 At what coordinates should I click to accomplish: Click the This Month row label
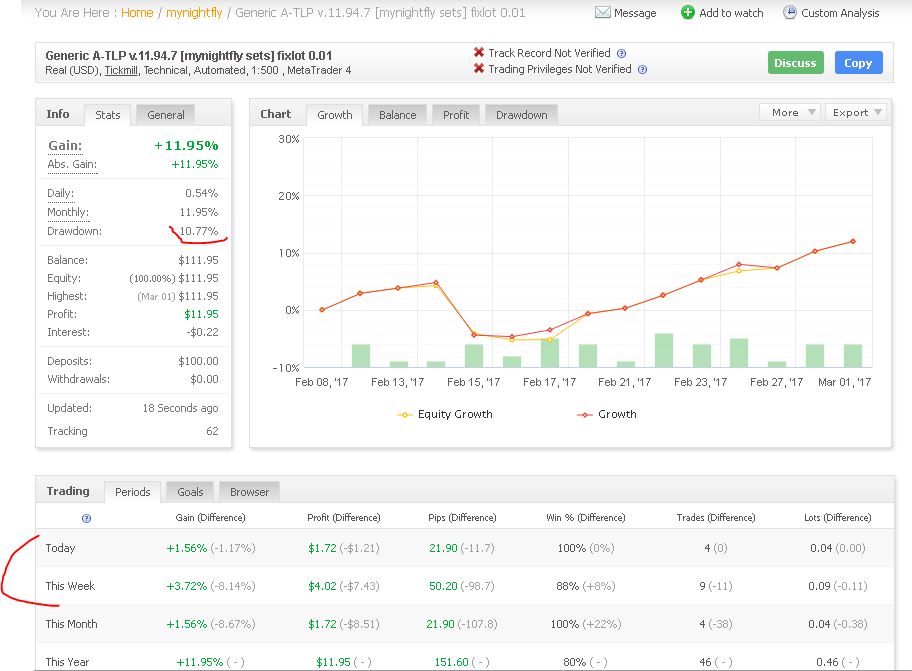tap(72, 624)
